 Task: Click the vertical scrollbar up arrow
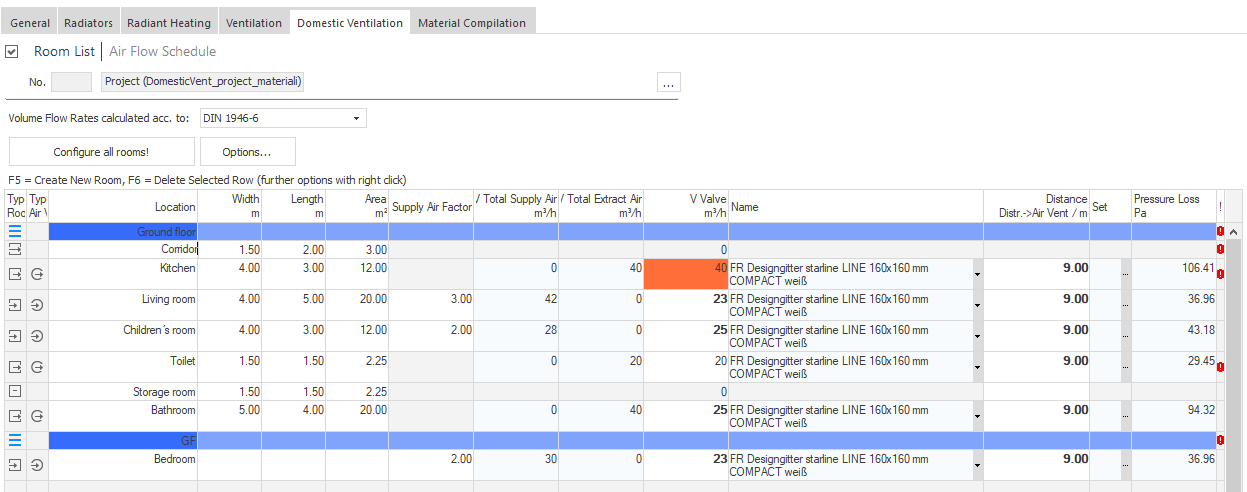pyautogui.click(x=1233, y=232)
